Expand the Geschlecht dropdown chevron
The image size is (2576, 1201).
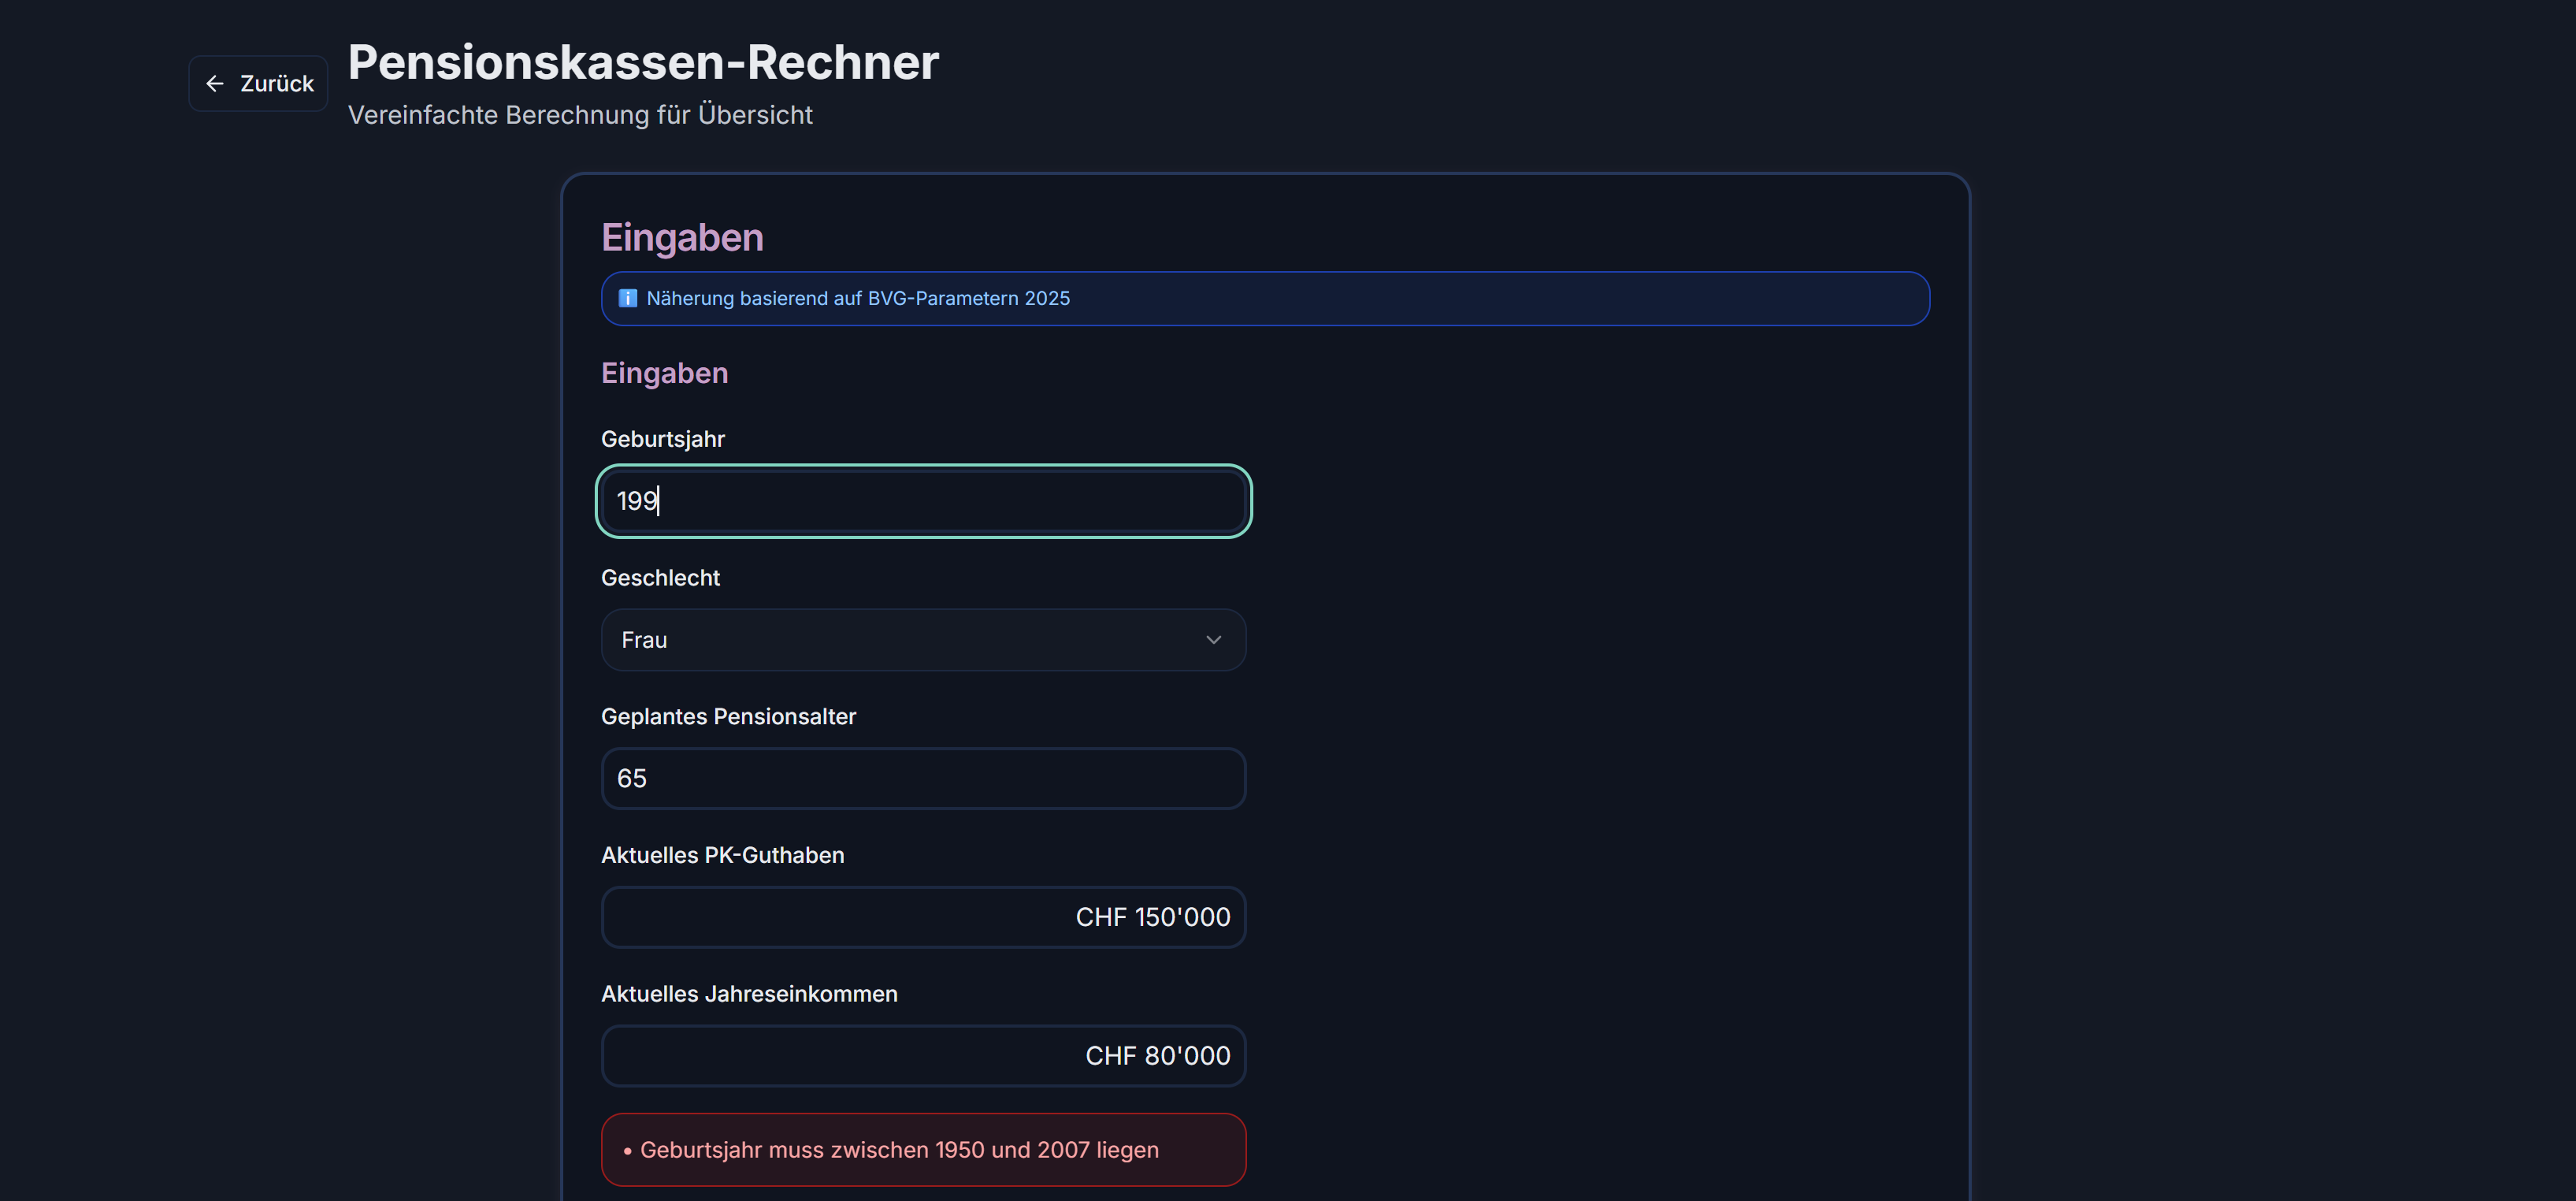pyautogui.click(x=1213, y=640)
